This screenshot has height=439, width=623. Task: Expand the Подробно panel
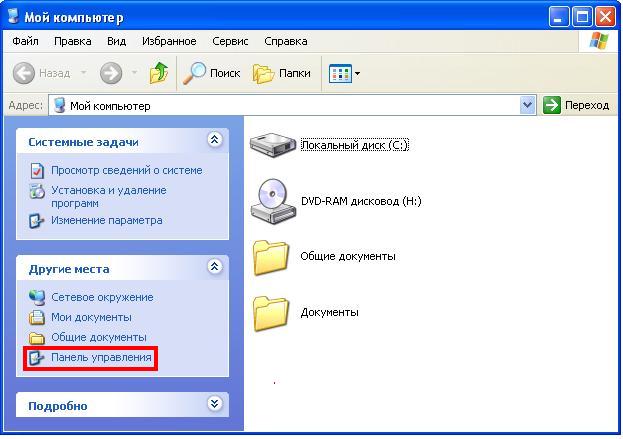coord(215,404)
